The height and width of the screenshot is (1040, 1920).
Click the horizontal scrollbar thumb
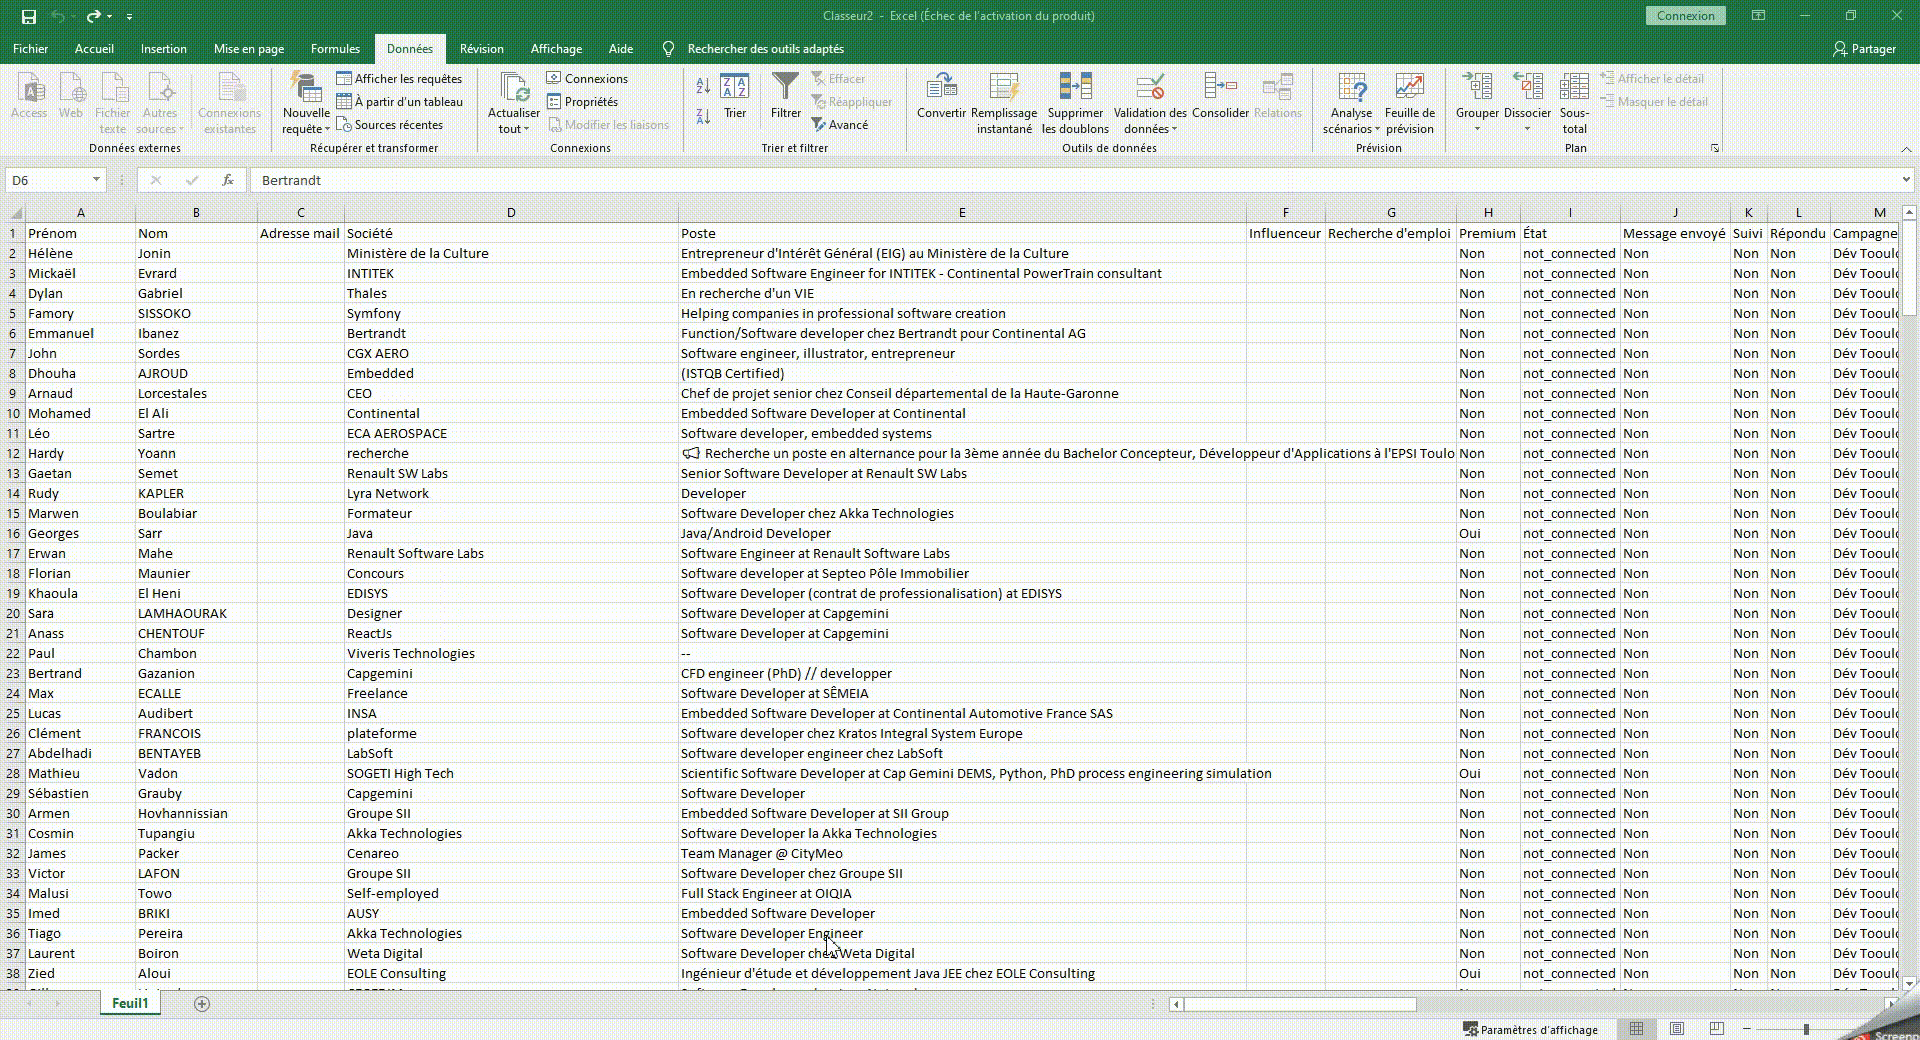click(x=1300, y=1004)
